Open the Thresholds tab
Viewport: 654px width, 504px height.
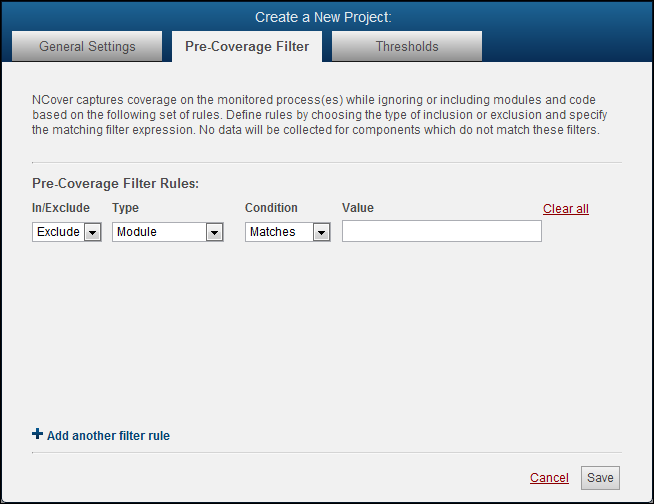click(406, 46)
